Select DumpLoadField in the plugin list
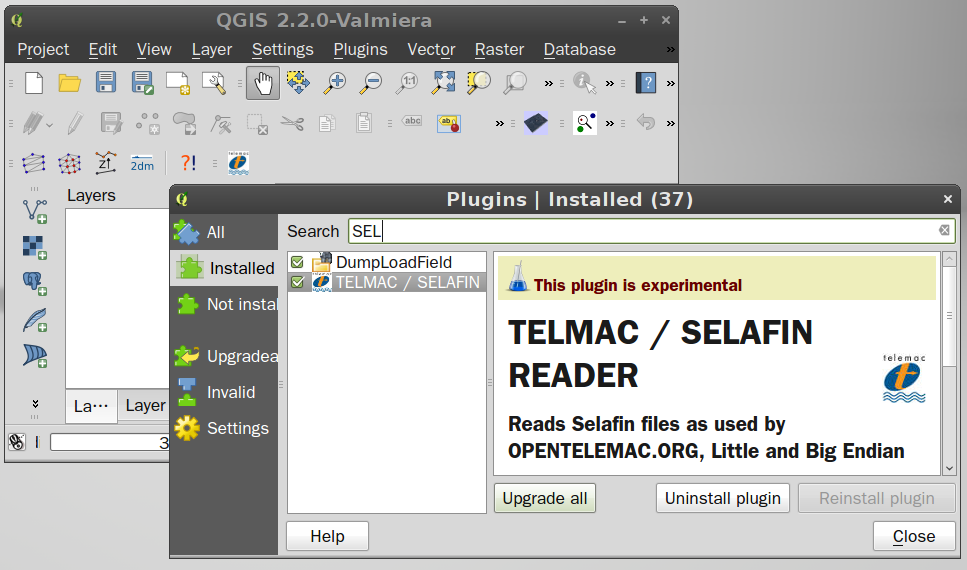Screen dimensions: 967x570 click(387, 262)
